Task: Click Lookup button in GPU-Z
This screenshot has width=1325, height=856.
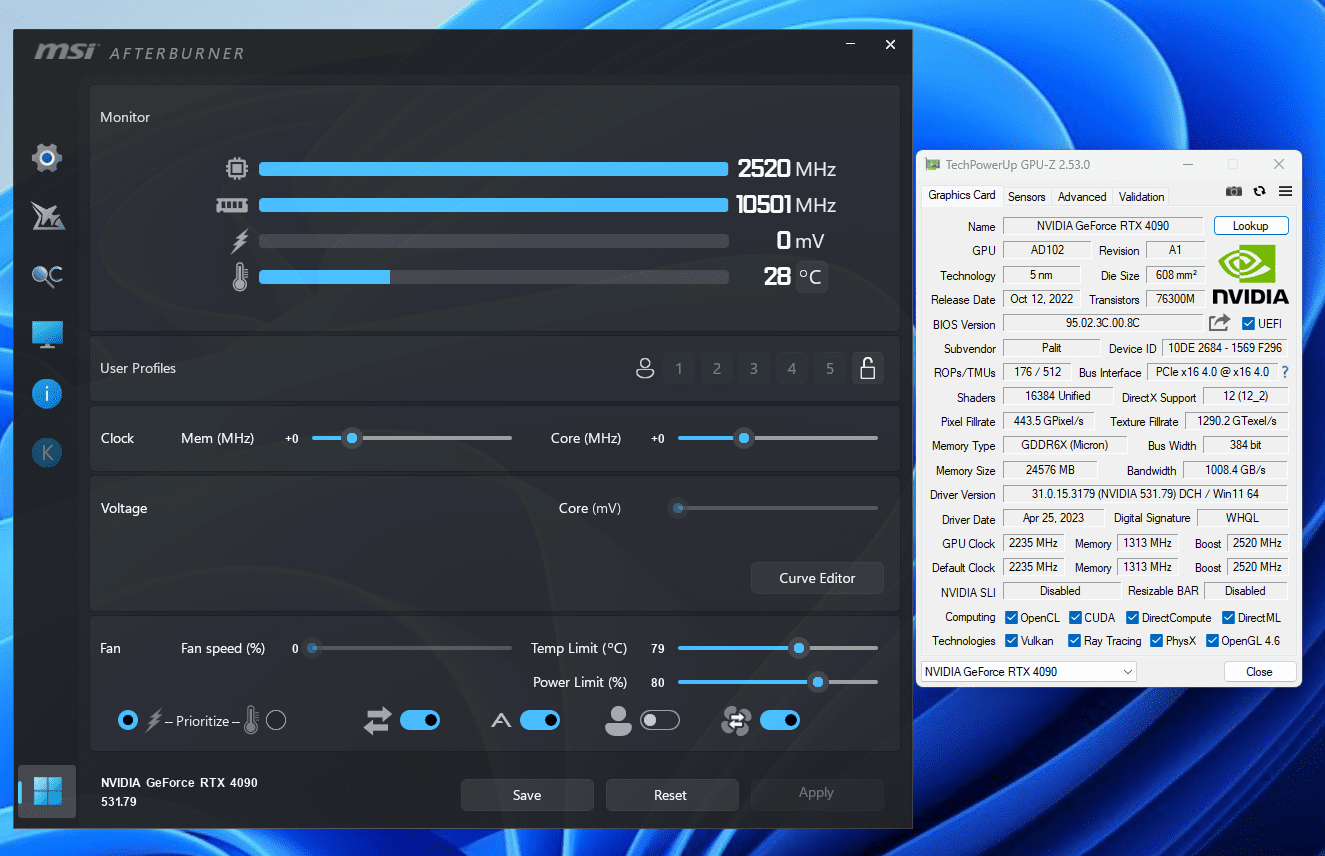Action: (1251, 226)
